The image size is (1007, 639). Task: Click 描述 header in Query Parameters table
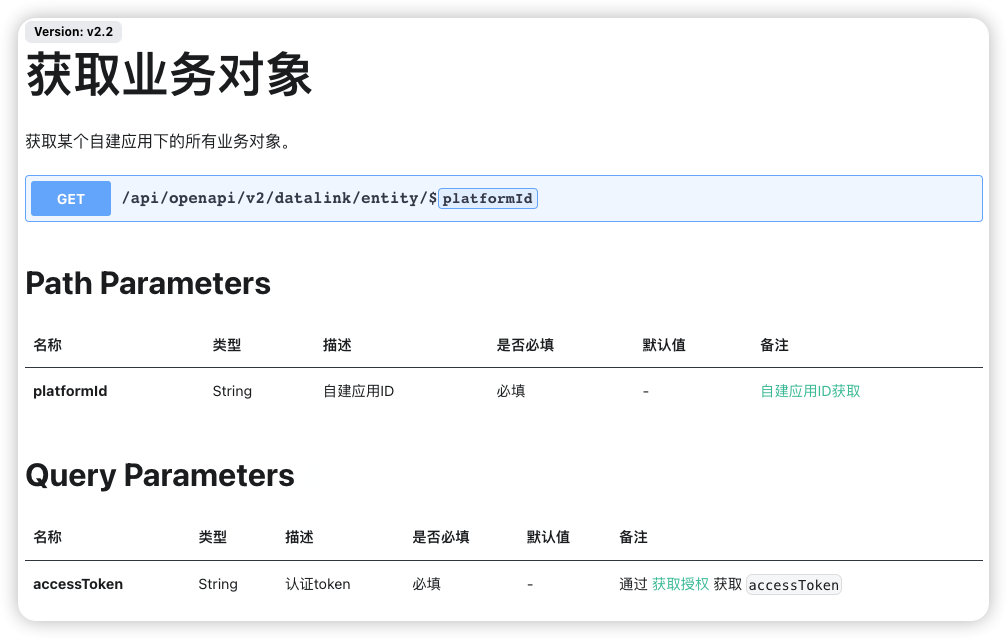pos(299,537)
